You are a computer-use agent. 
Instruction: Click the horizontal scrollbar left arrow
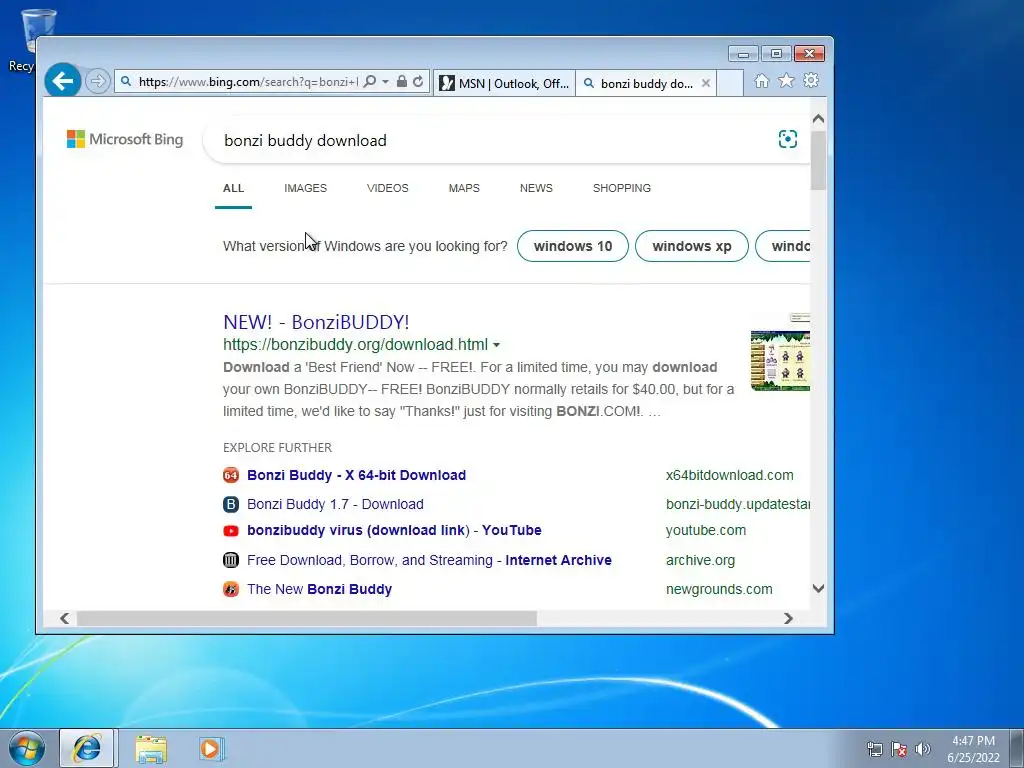(64, 618)
